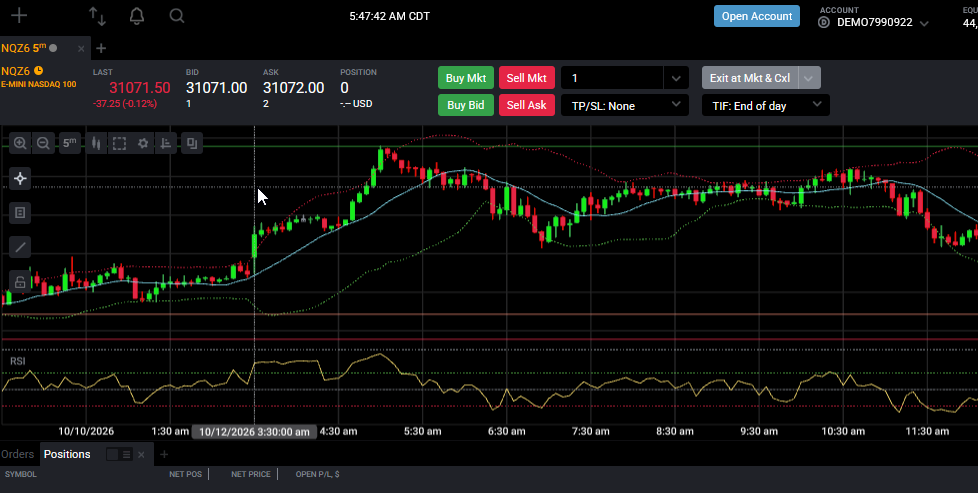Toggle the drawings lock padlock
The width and height of the screenshot is (978, 493).
tap(20, 282)
